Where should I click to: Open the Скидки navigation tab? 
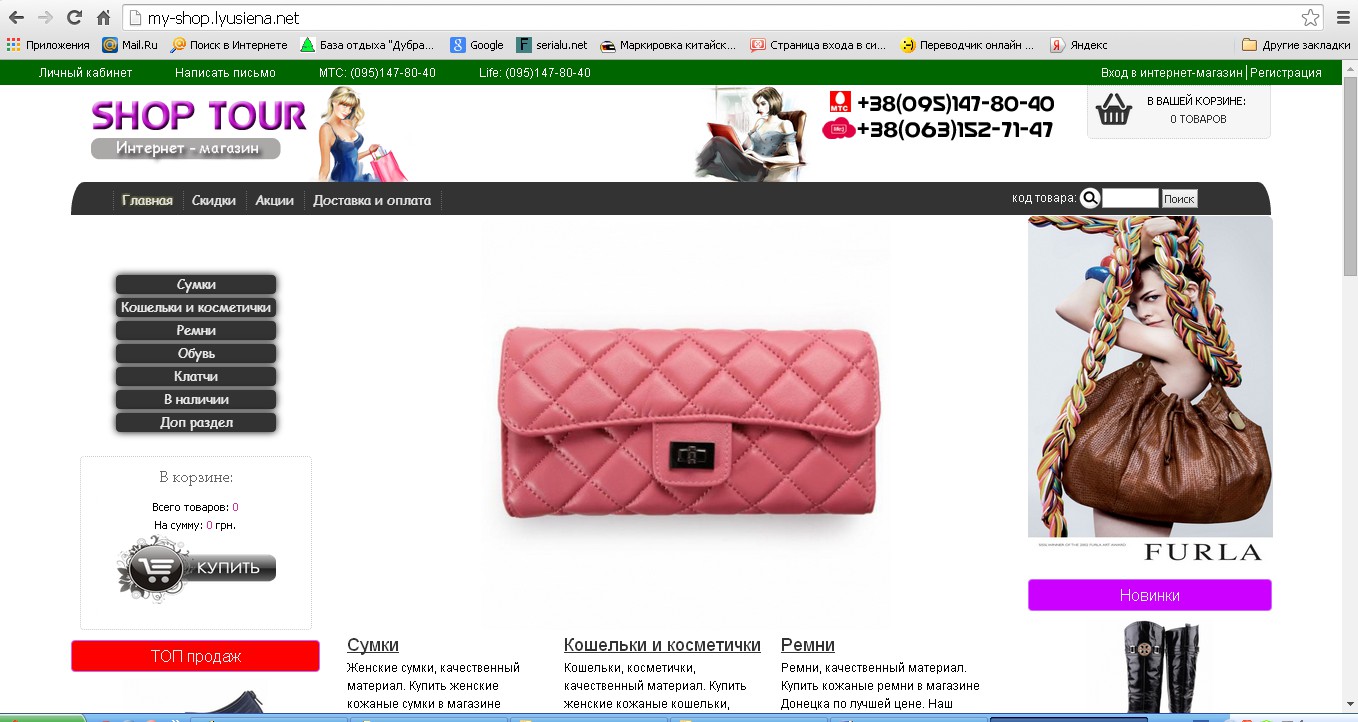tap(214, 200)
